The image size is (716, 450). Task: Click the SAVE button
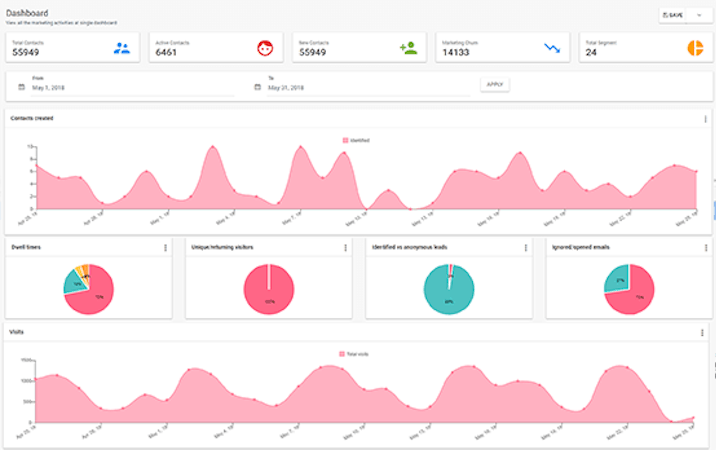(x=673, y=15)
